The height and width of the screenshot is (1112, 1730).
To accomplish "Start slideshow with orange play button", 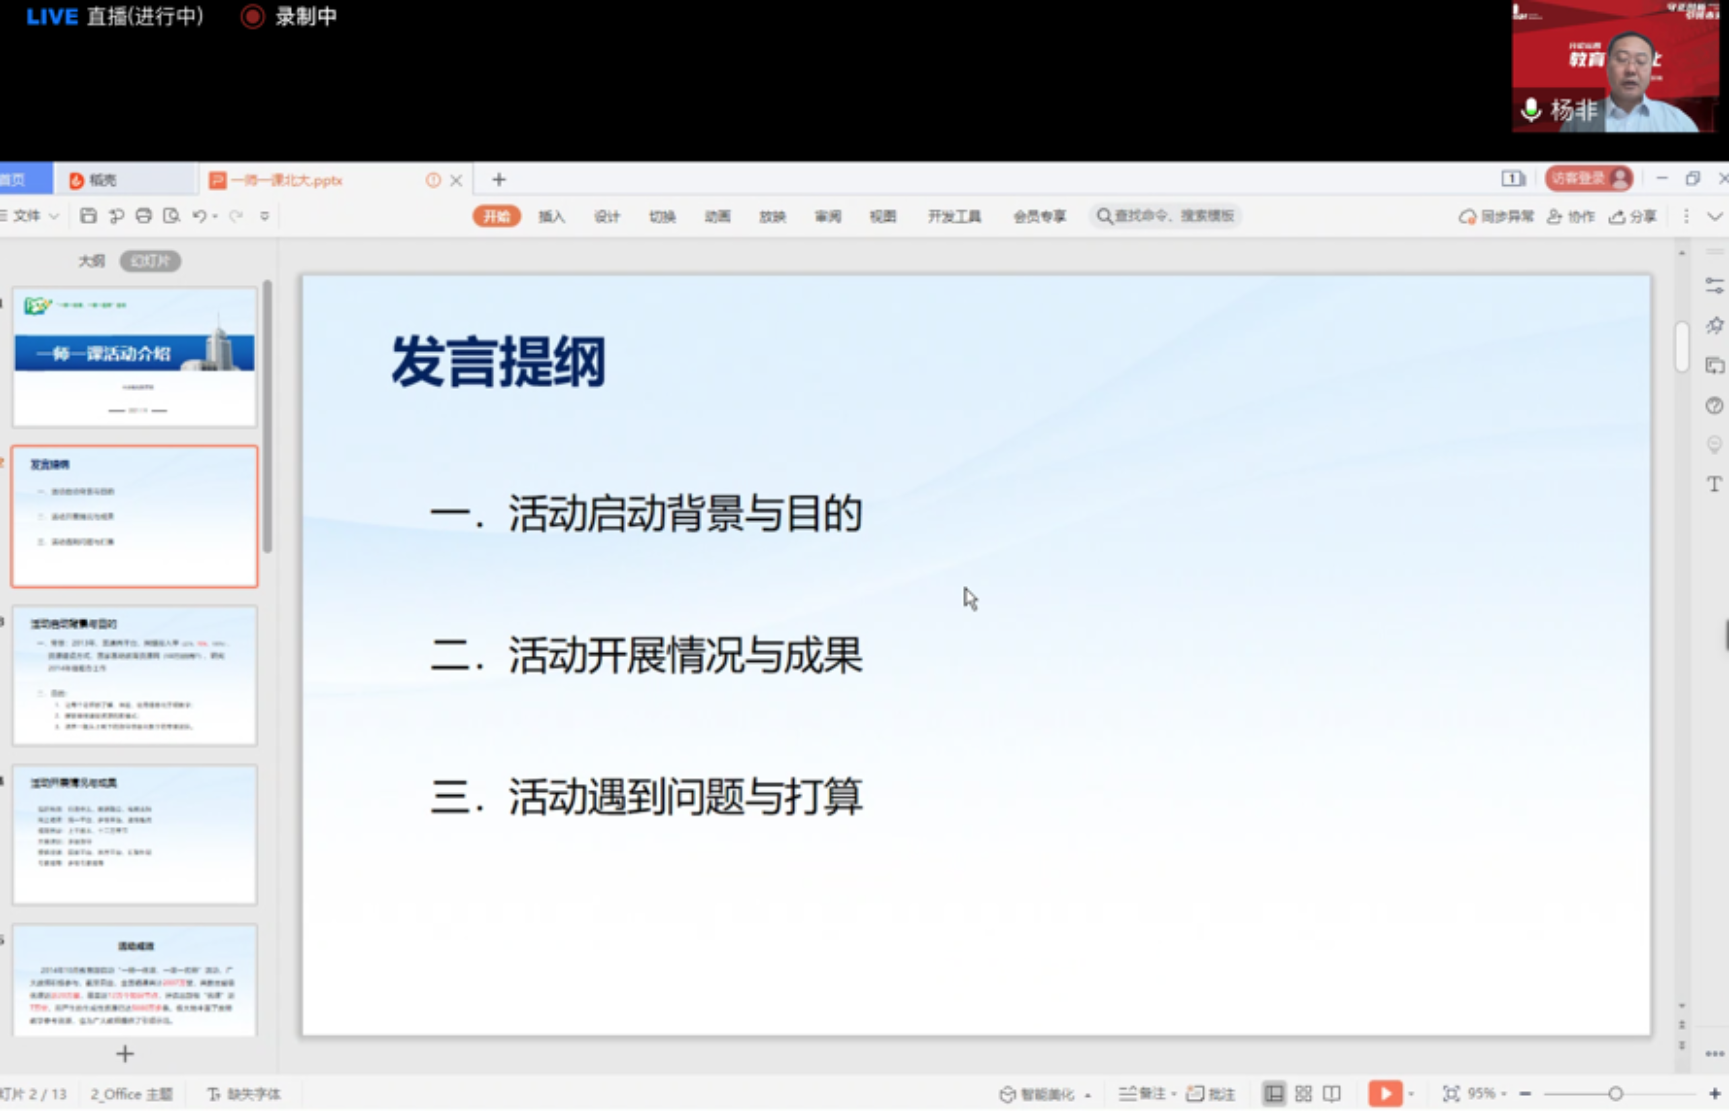I will pyautogui.click(x=1384, y=1093).
